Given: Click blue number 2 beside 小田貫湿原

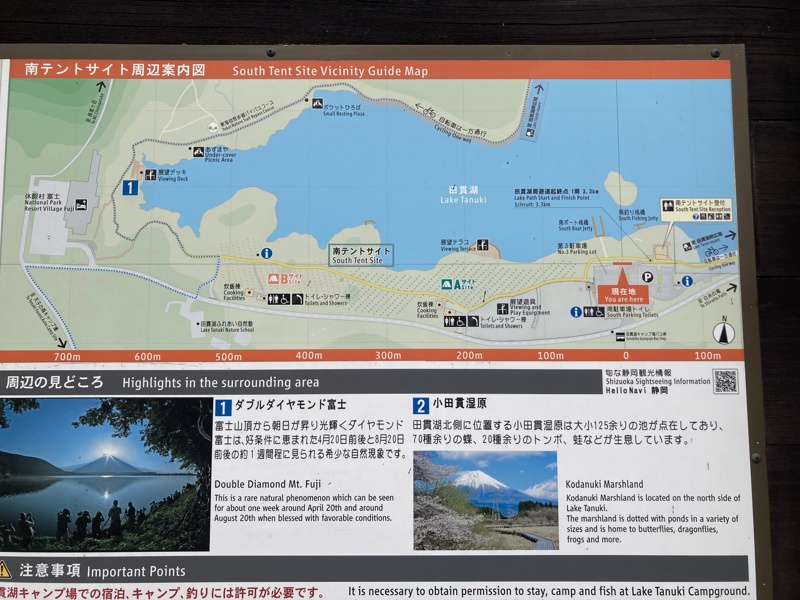Looking at the screenshot, I should 420,406.
